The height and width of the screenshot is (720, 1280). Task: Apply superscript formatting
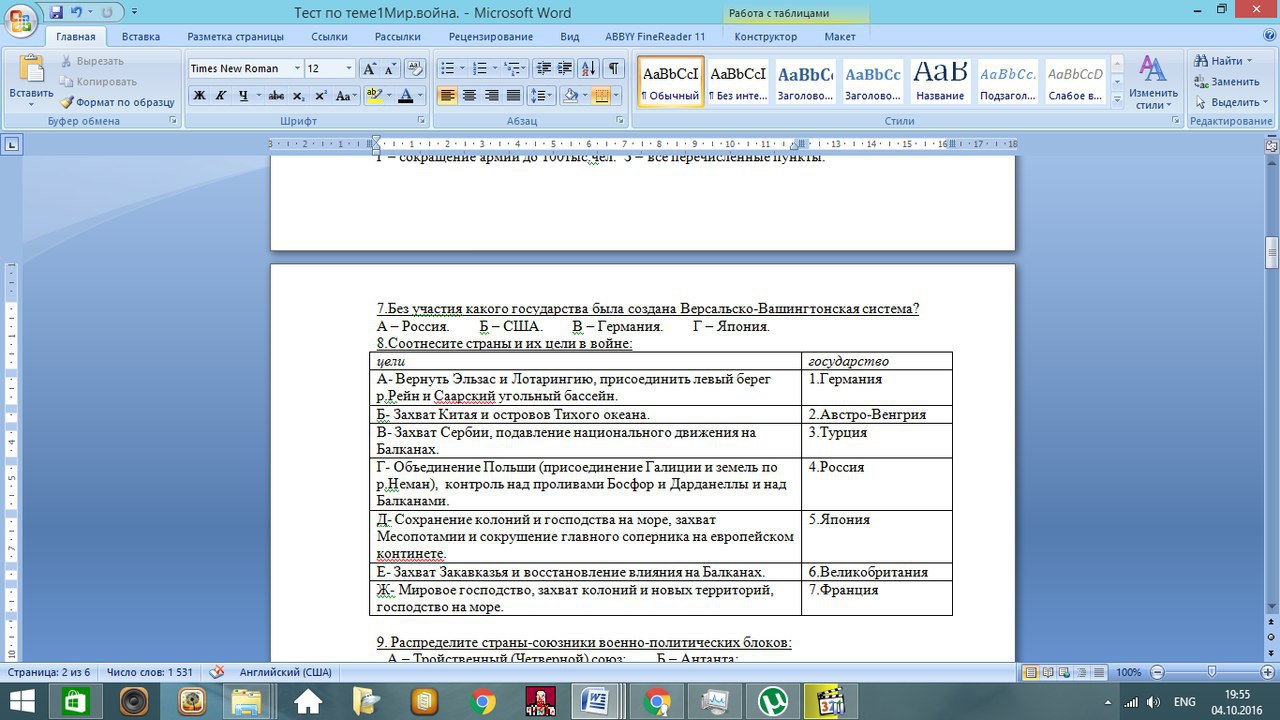pyautogui.click(x=321, y=96)
